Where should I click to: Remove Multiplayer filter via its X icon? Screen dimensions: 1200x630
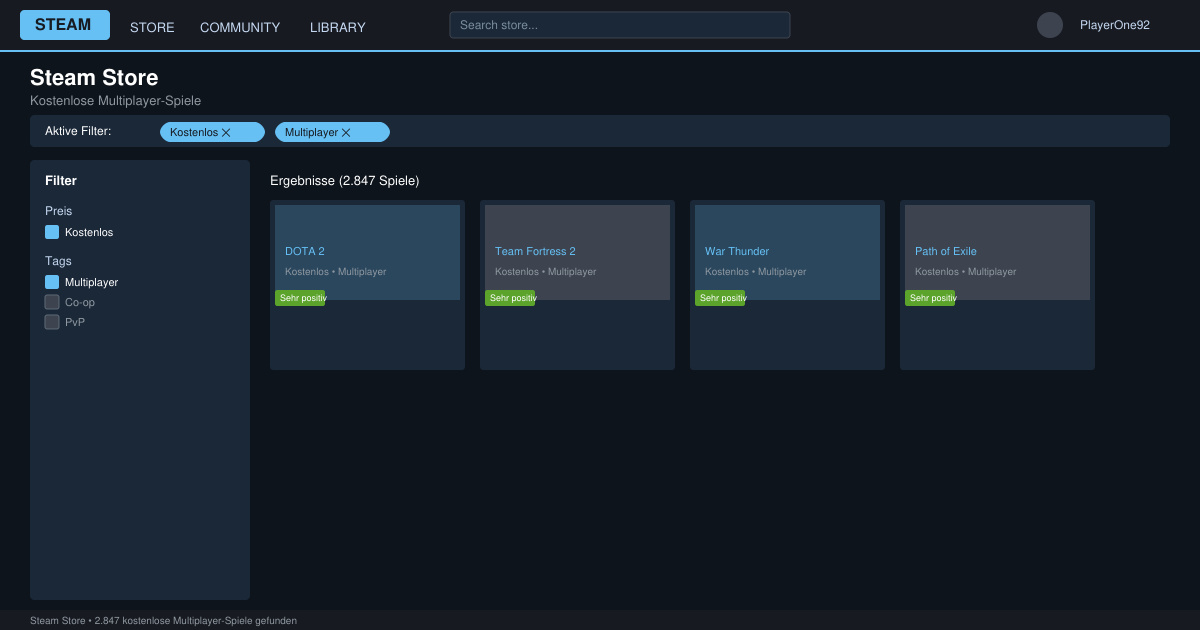tap(346, 132)
